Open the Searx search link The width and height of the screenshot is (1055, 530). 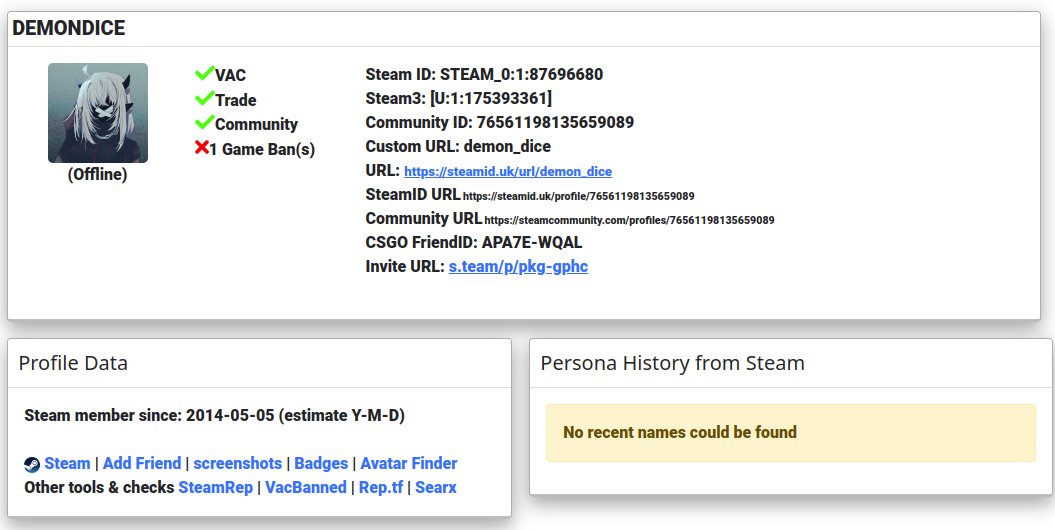coord(435,487)
